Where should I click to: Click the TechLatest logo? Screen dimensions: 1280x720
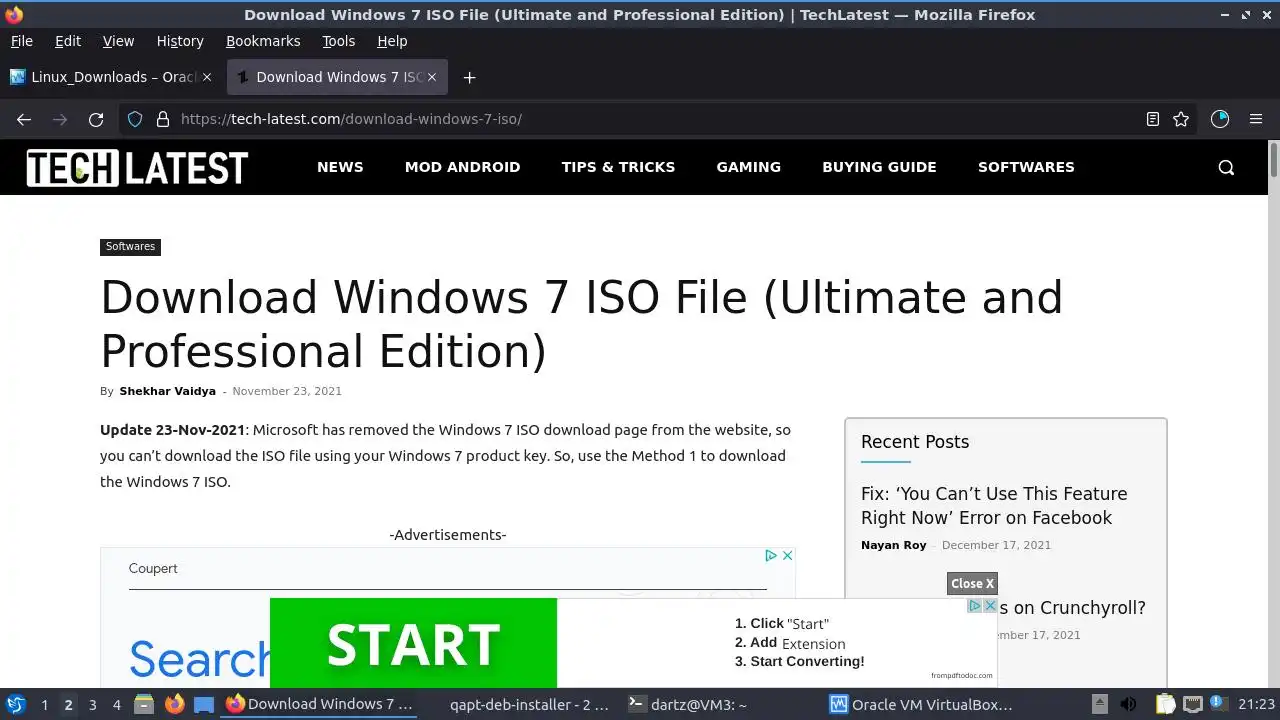(x=137, y=167)
